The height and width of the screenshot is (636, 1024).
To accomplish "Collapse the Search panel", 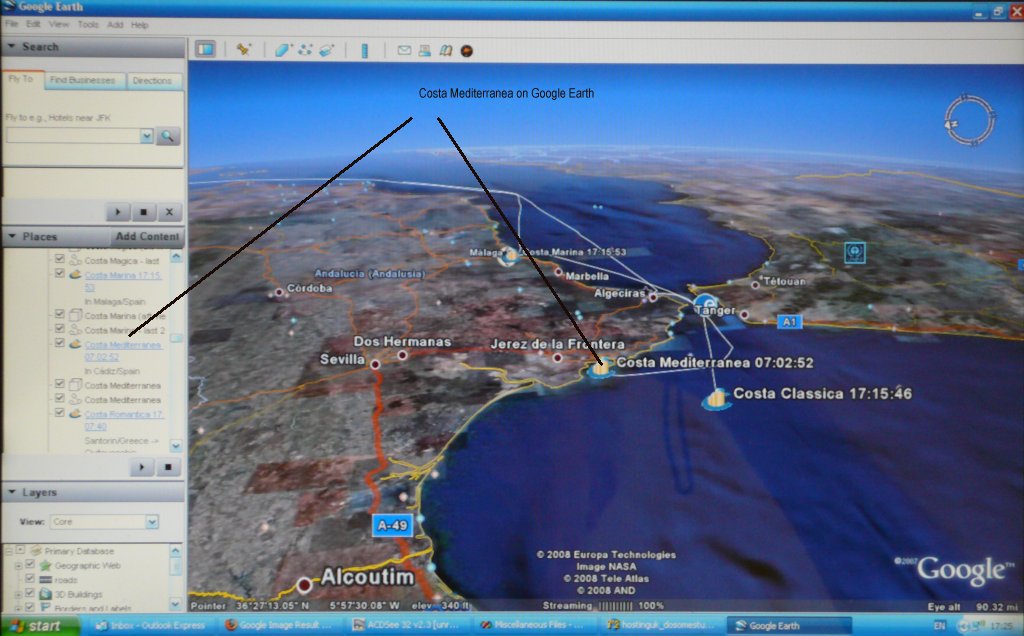I will click(x=11, y=46).
